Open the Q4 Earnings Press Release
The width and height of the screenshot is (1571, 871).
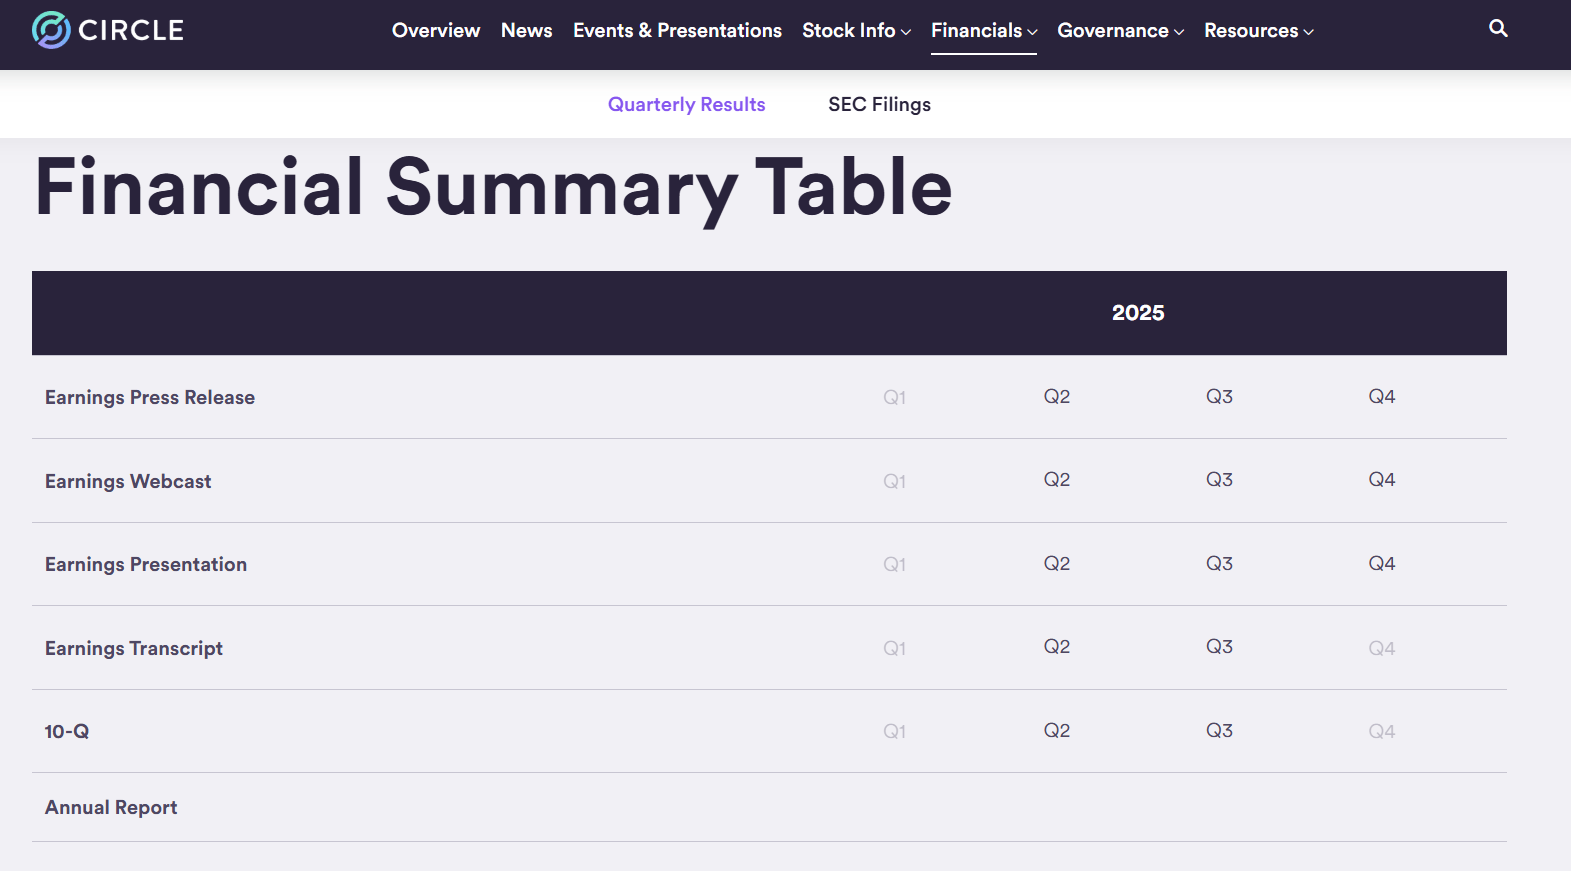[x=1381, y=397]
